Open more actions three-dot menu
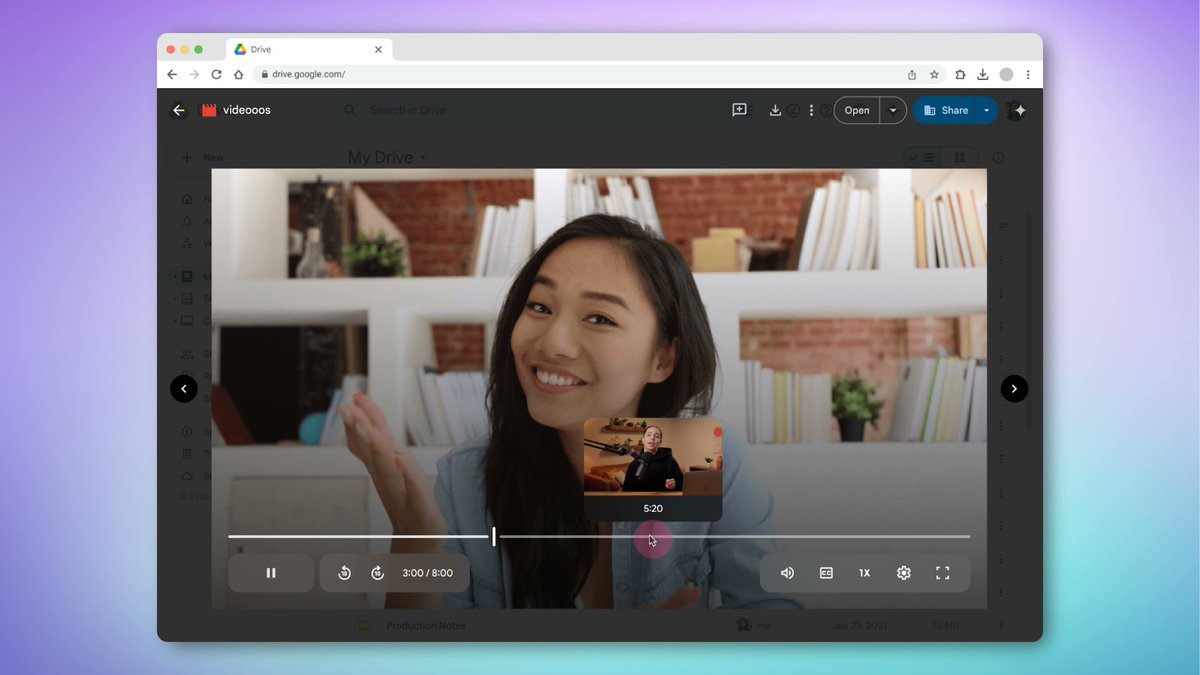 (x=811, y=110)
